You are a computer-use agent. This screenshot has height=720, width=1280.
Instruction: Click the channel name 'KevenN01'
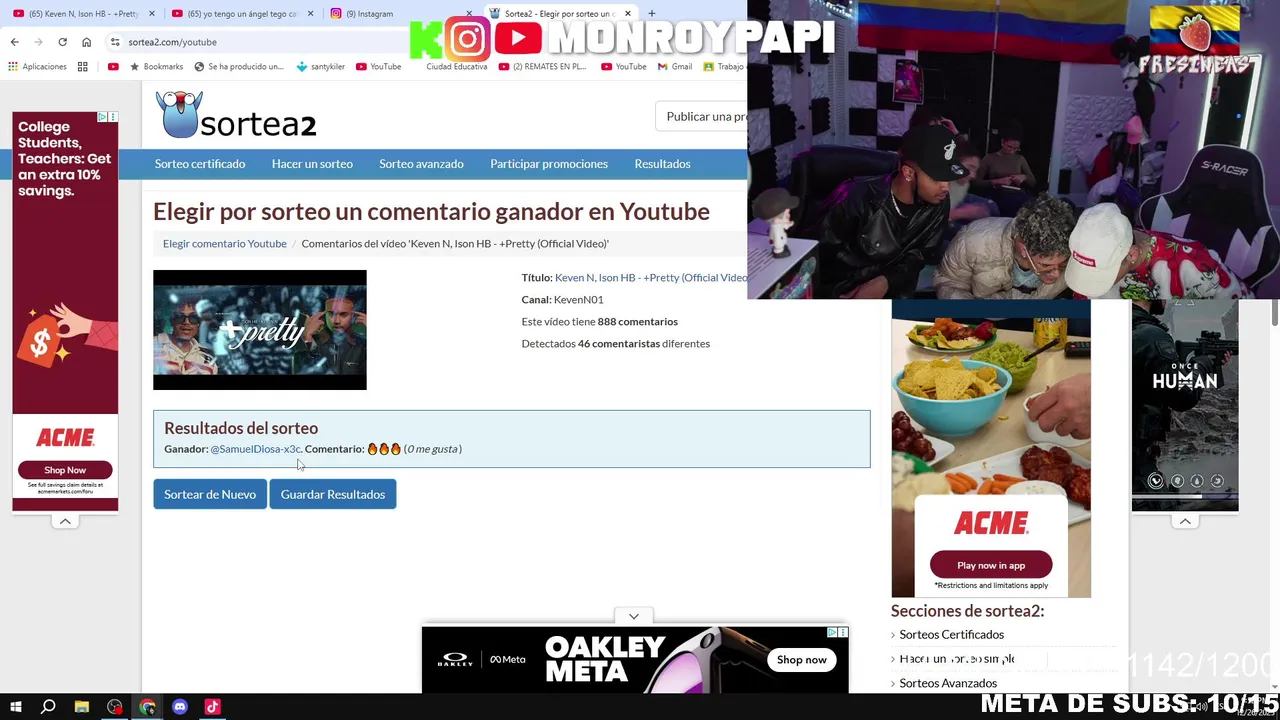click(x=579, y=299)
